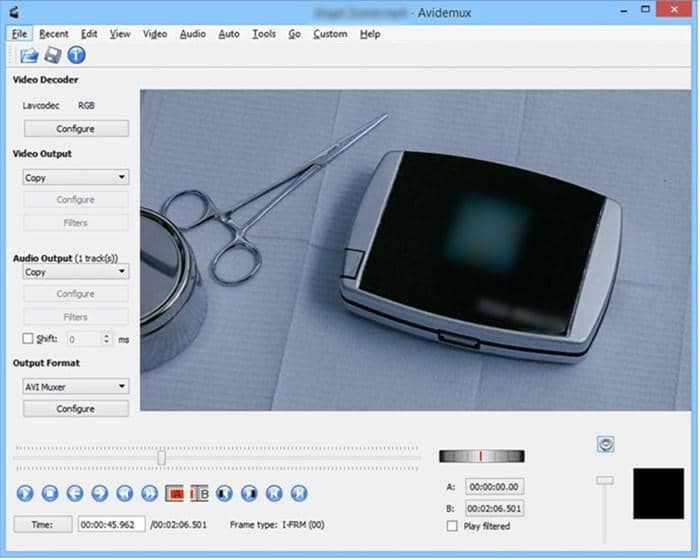Toggle the Play filtered checkbox

452,526
